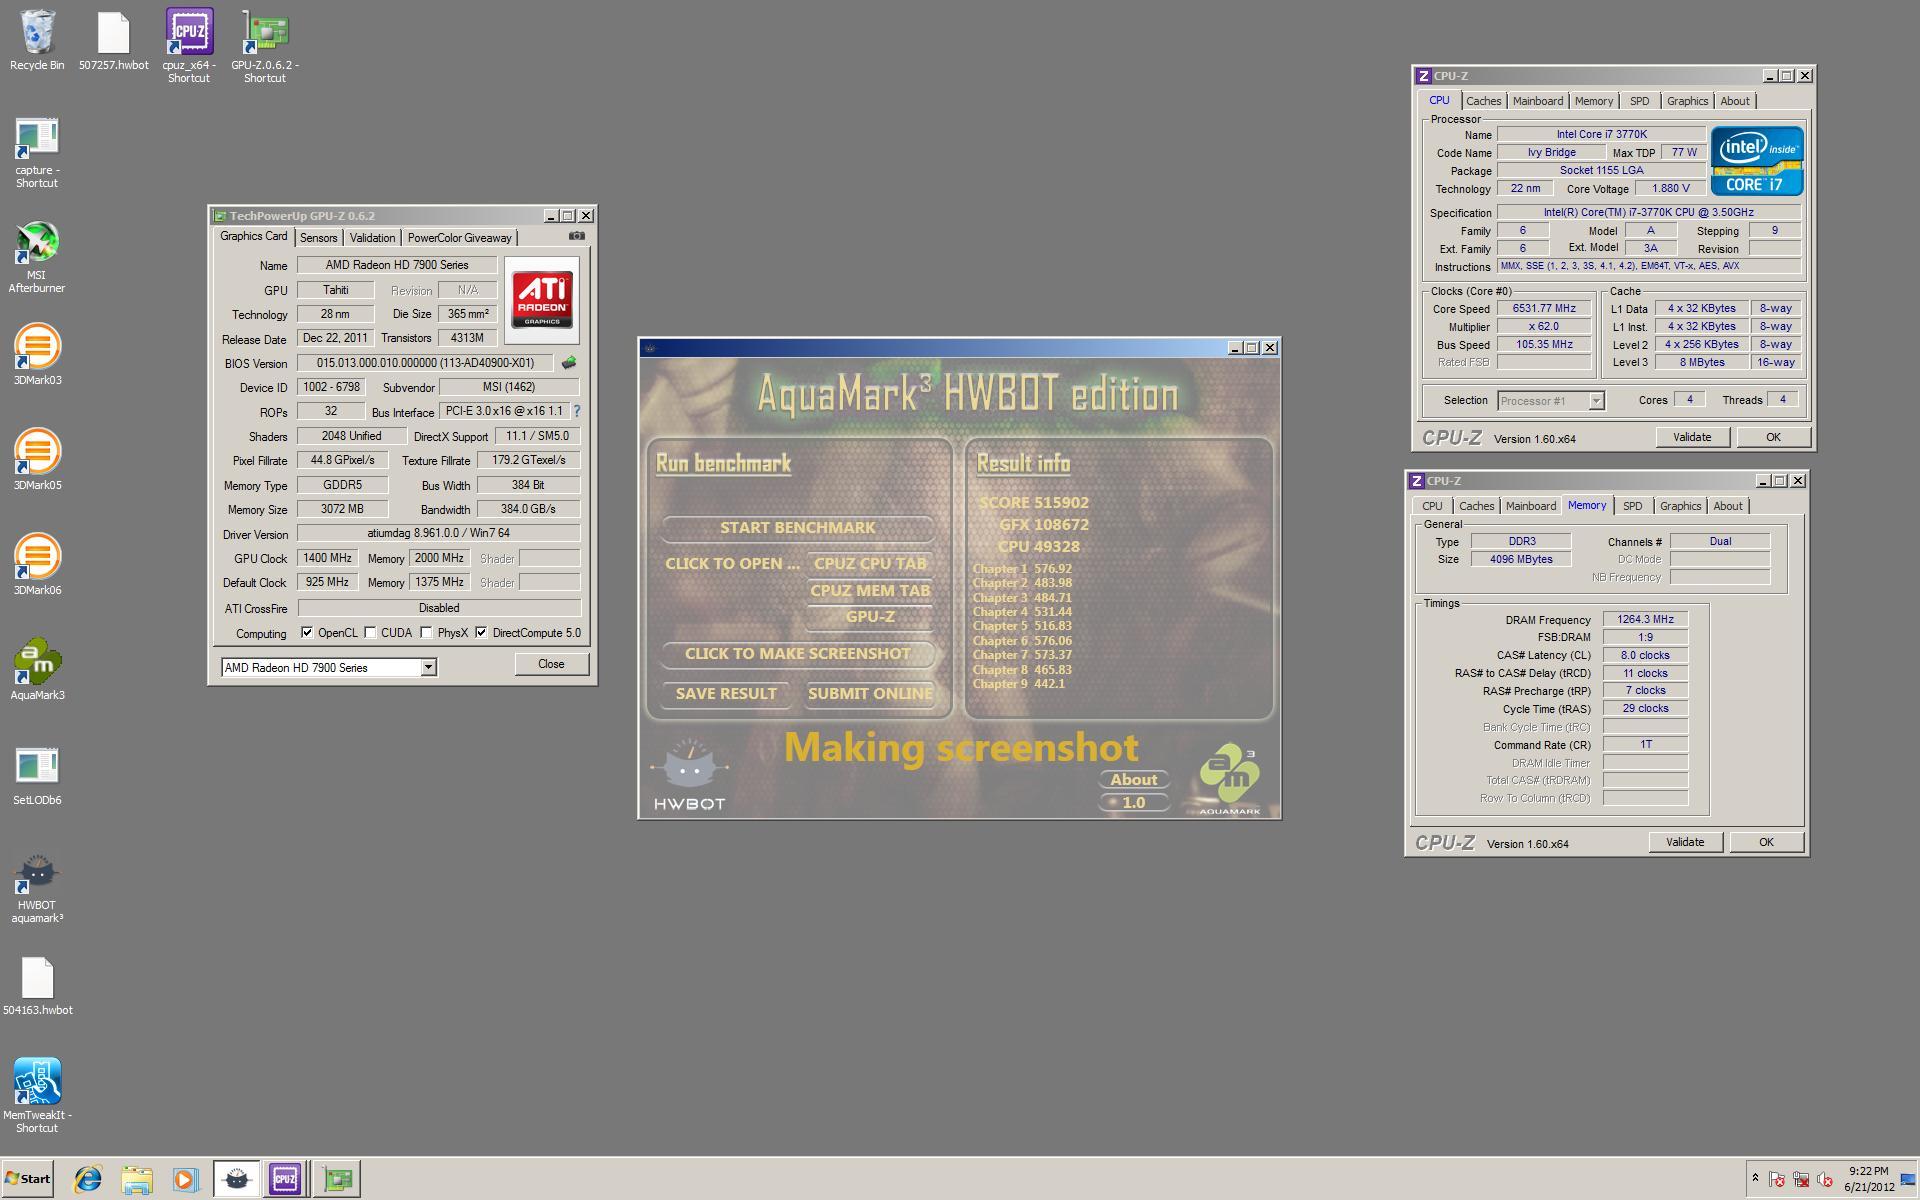This screenshot has width=1920, height=1200.
Task: Click Show Desktop button at taskbar end
Action: [1910, 1179]
